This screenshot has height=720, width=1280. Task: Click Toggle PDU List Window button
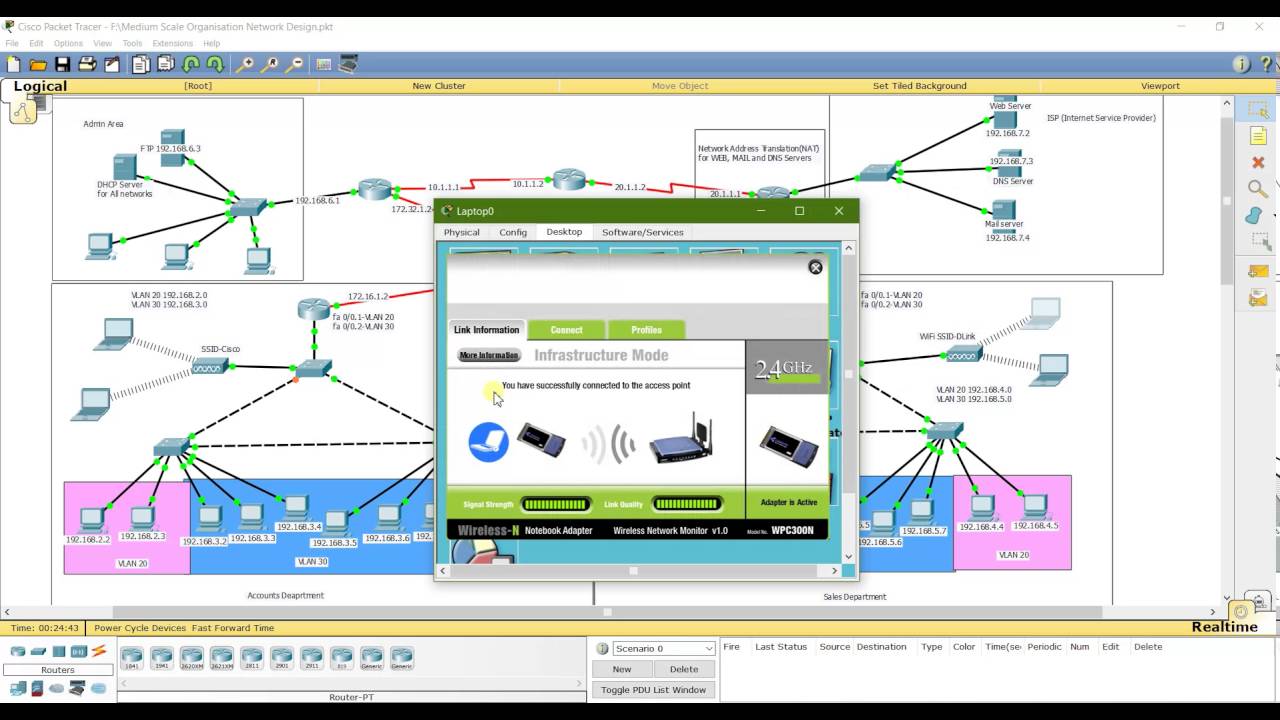(x=653, y=690)
